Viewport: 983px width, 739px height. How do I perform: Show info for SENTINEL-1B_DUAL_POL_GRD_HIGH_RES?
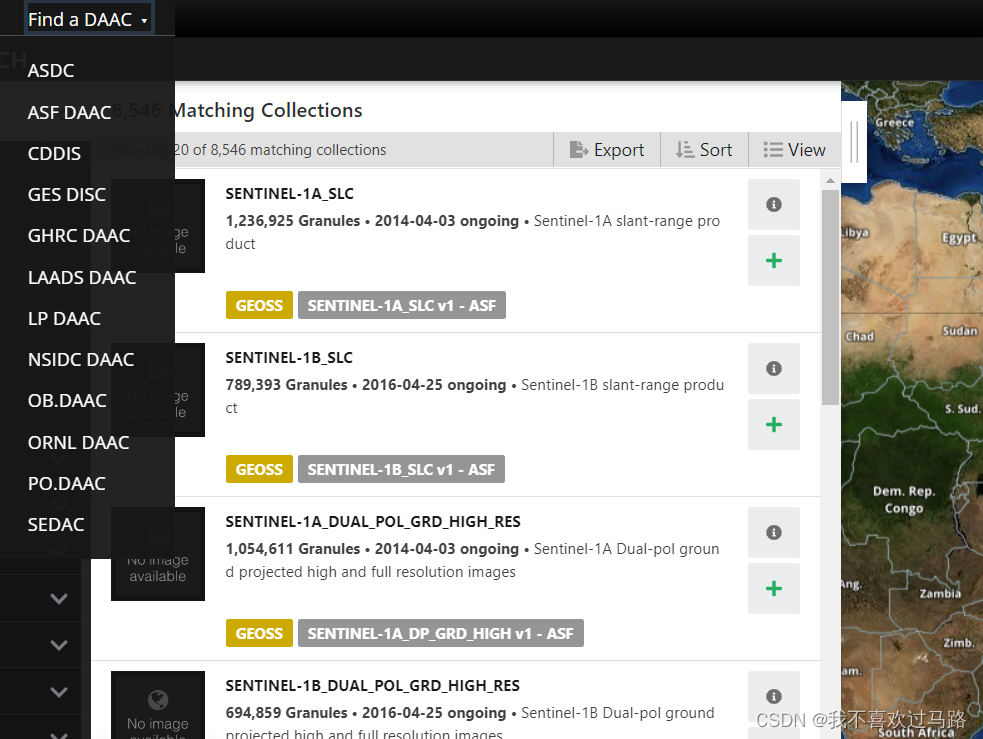coord(774,696)
